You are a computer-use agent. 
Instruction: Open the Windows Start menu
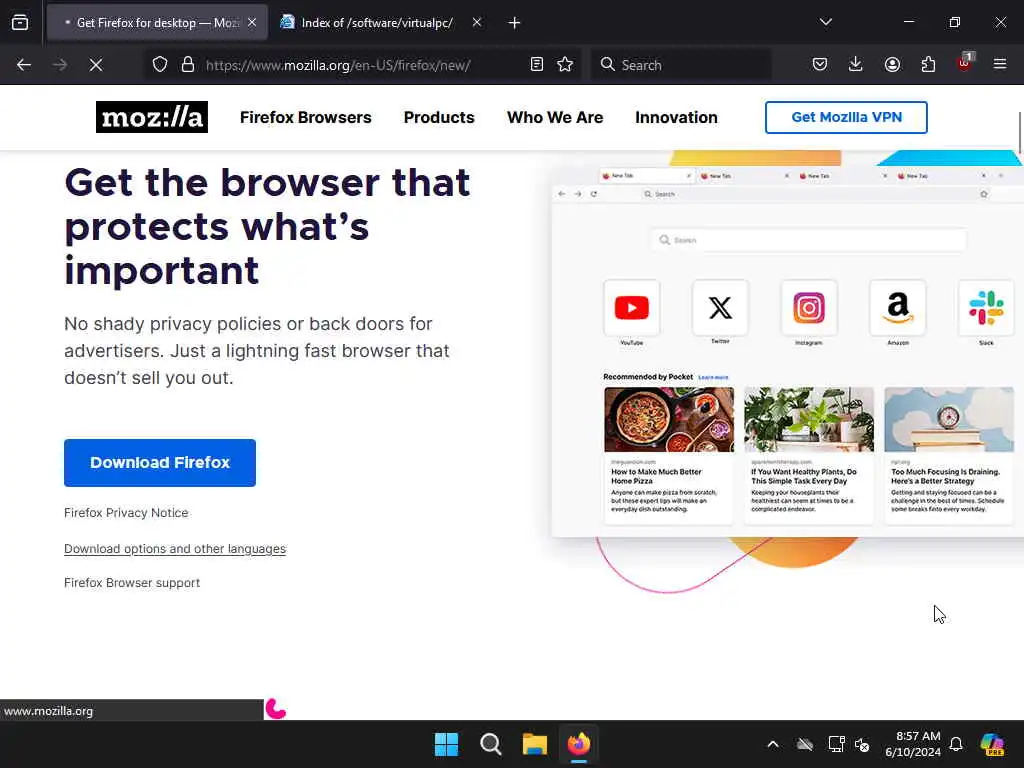(x=447, y=744)
